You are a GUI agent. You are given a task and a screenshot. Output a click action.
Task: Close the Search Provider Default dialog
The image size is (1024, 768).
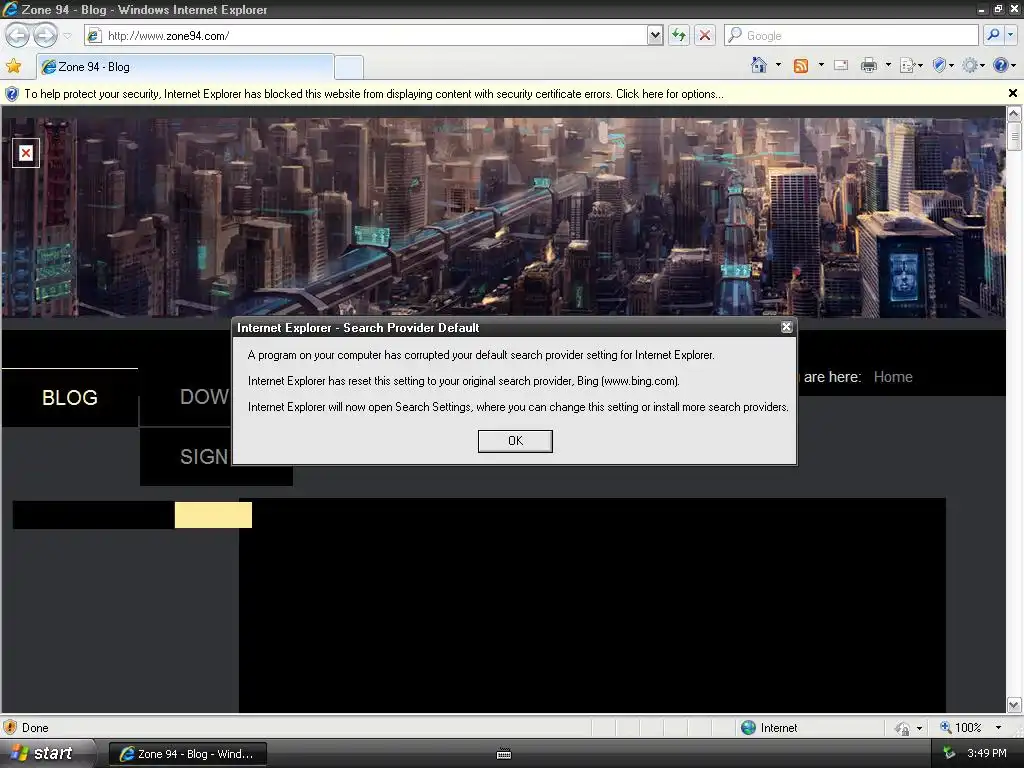click(x=786, y=327)
